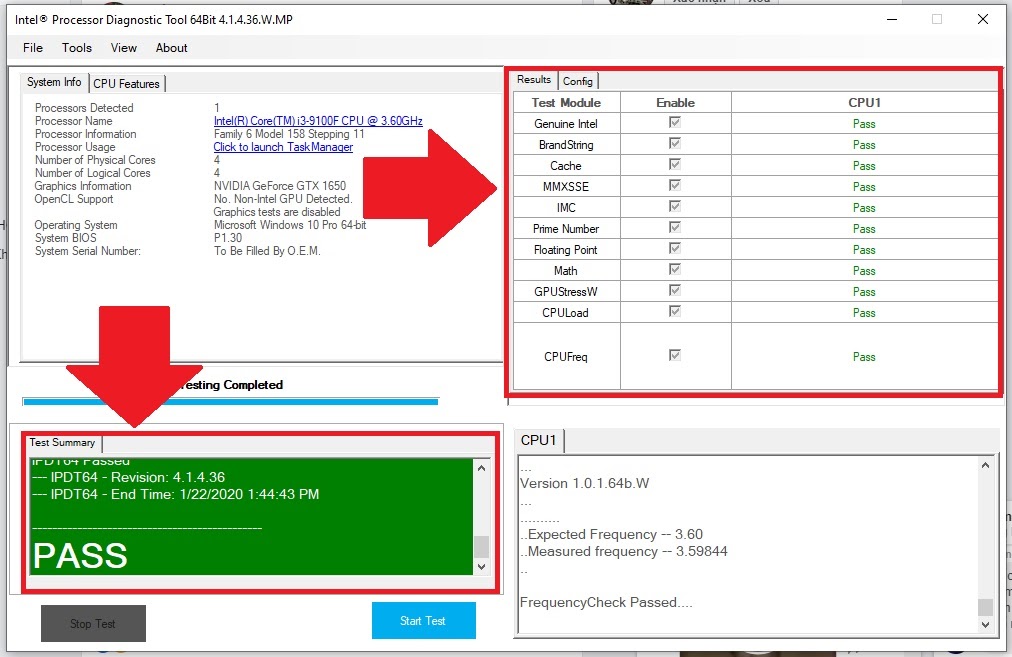Switch to the System Info tab
The width and height of the screenshot is (1012, 657).
click(54, 82)
